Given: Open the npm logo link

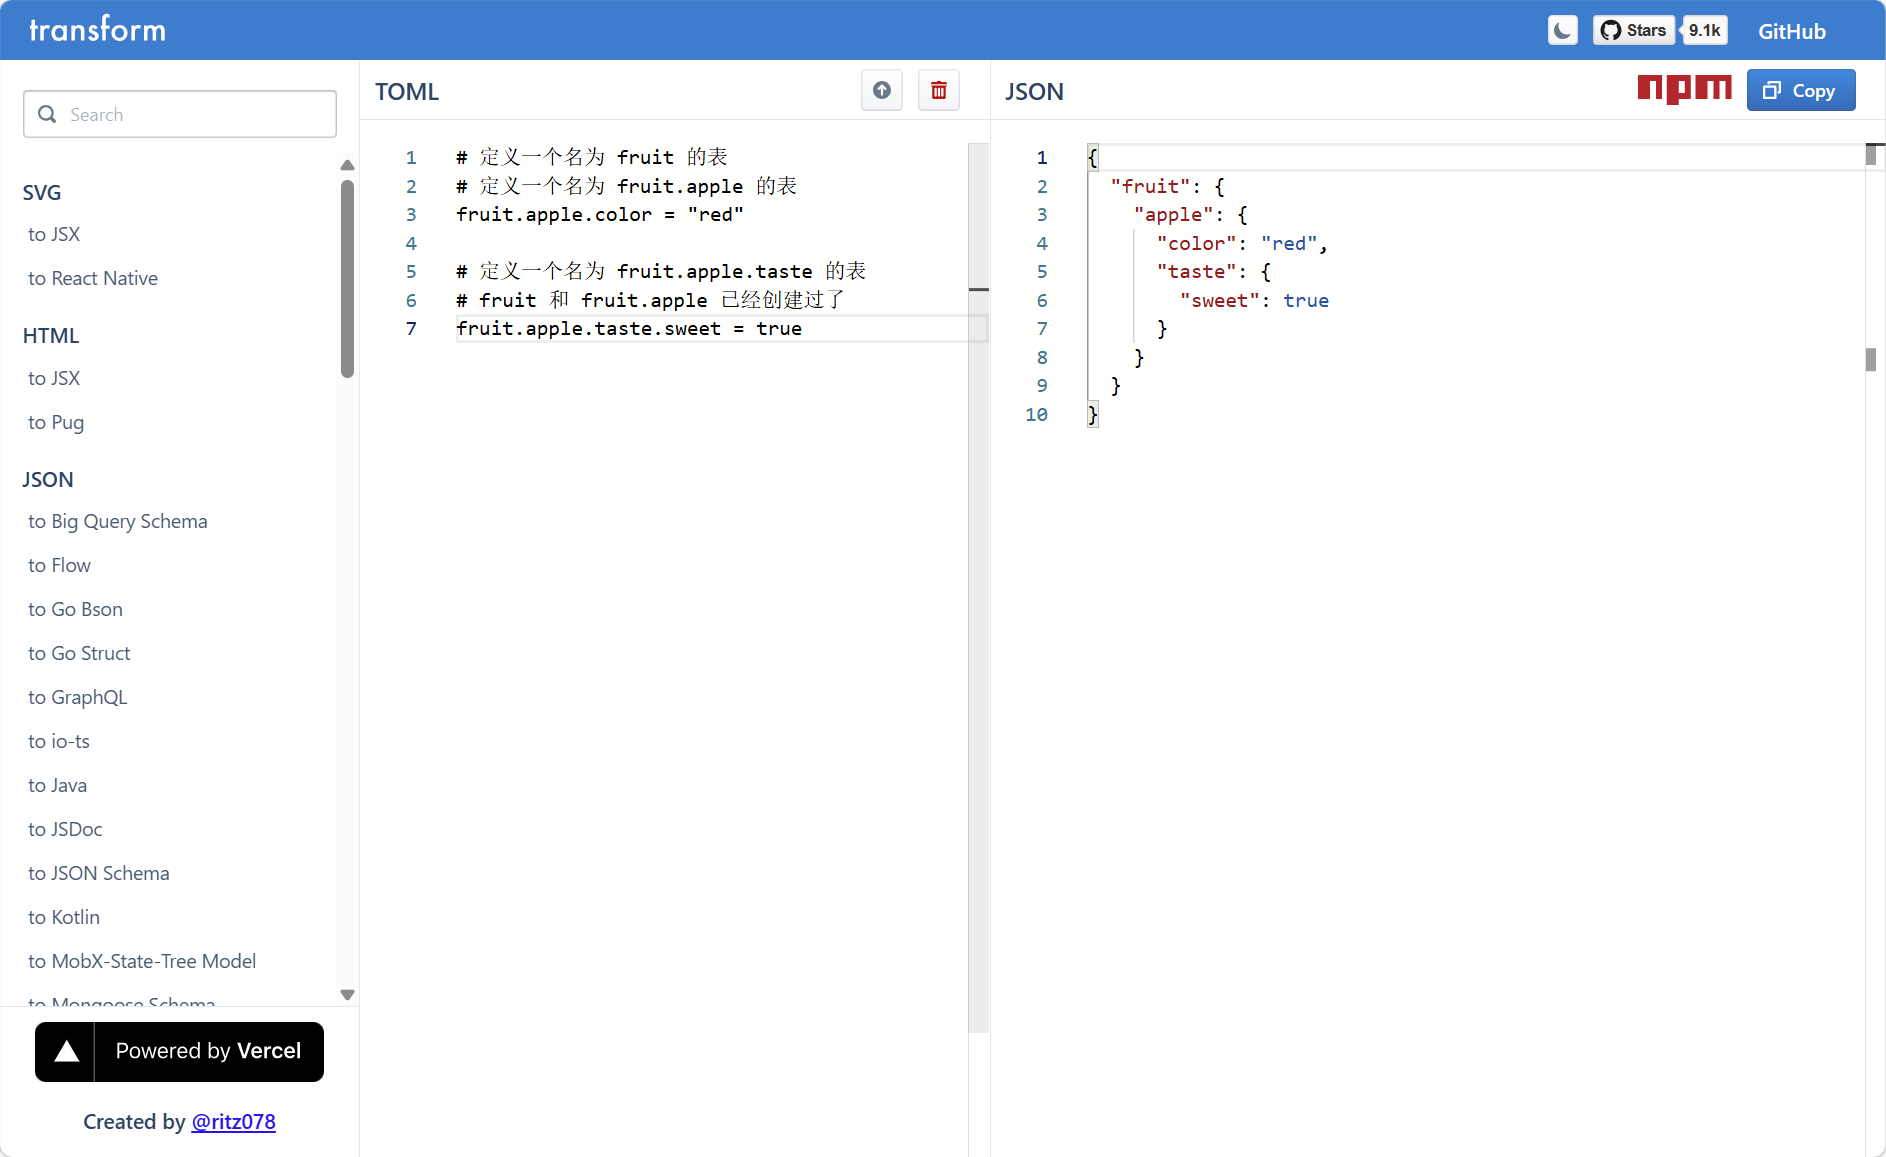Looking at the screenshot, I should coord(1684,90).
